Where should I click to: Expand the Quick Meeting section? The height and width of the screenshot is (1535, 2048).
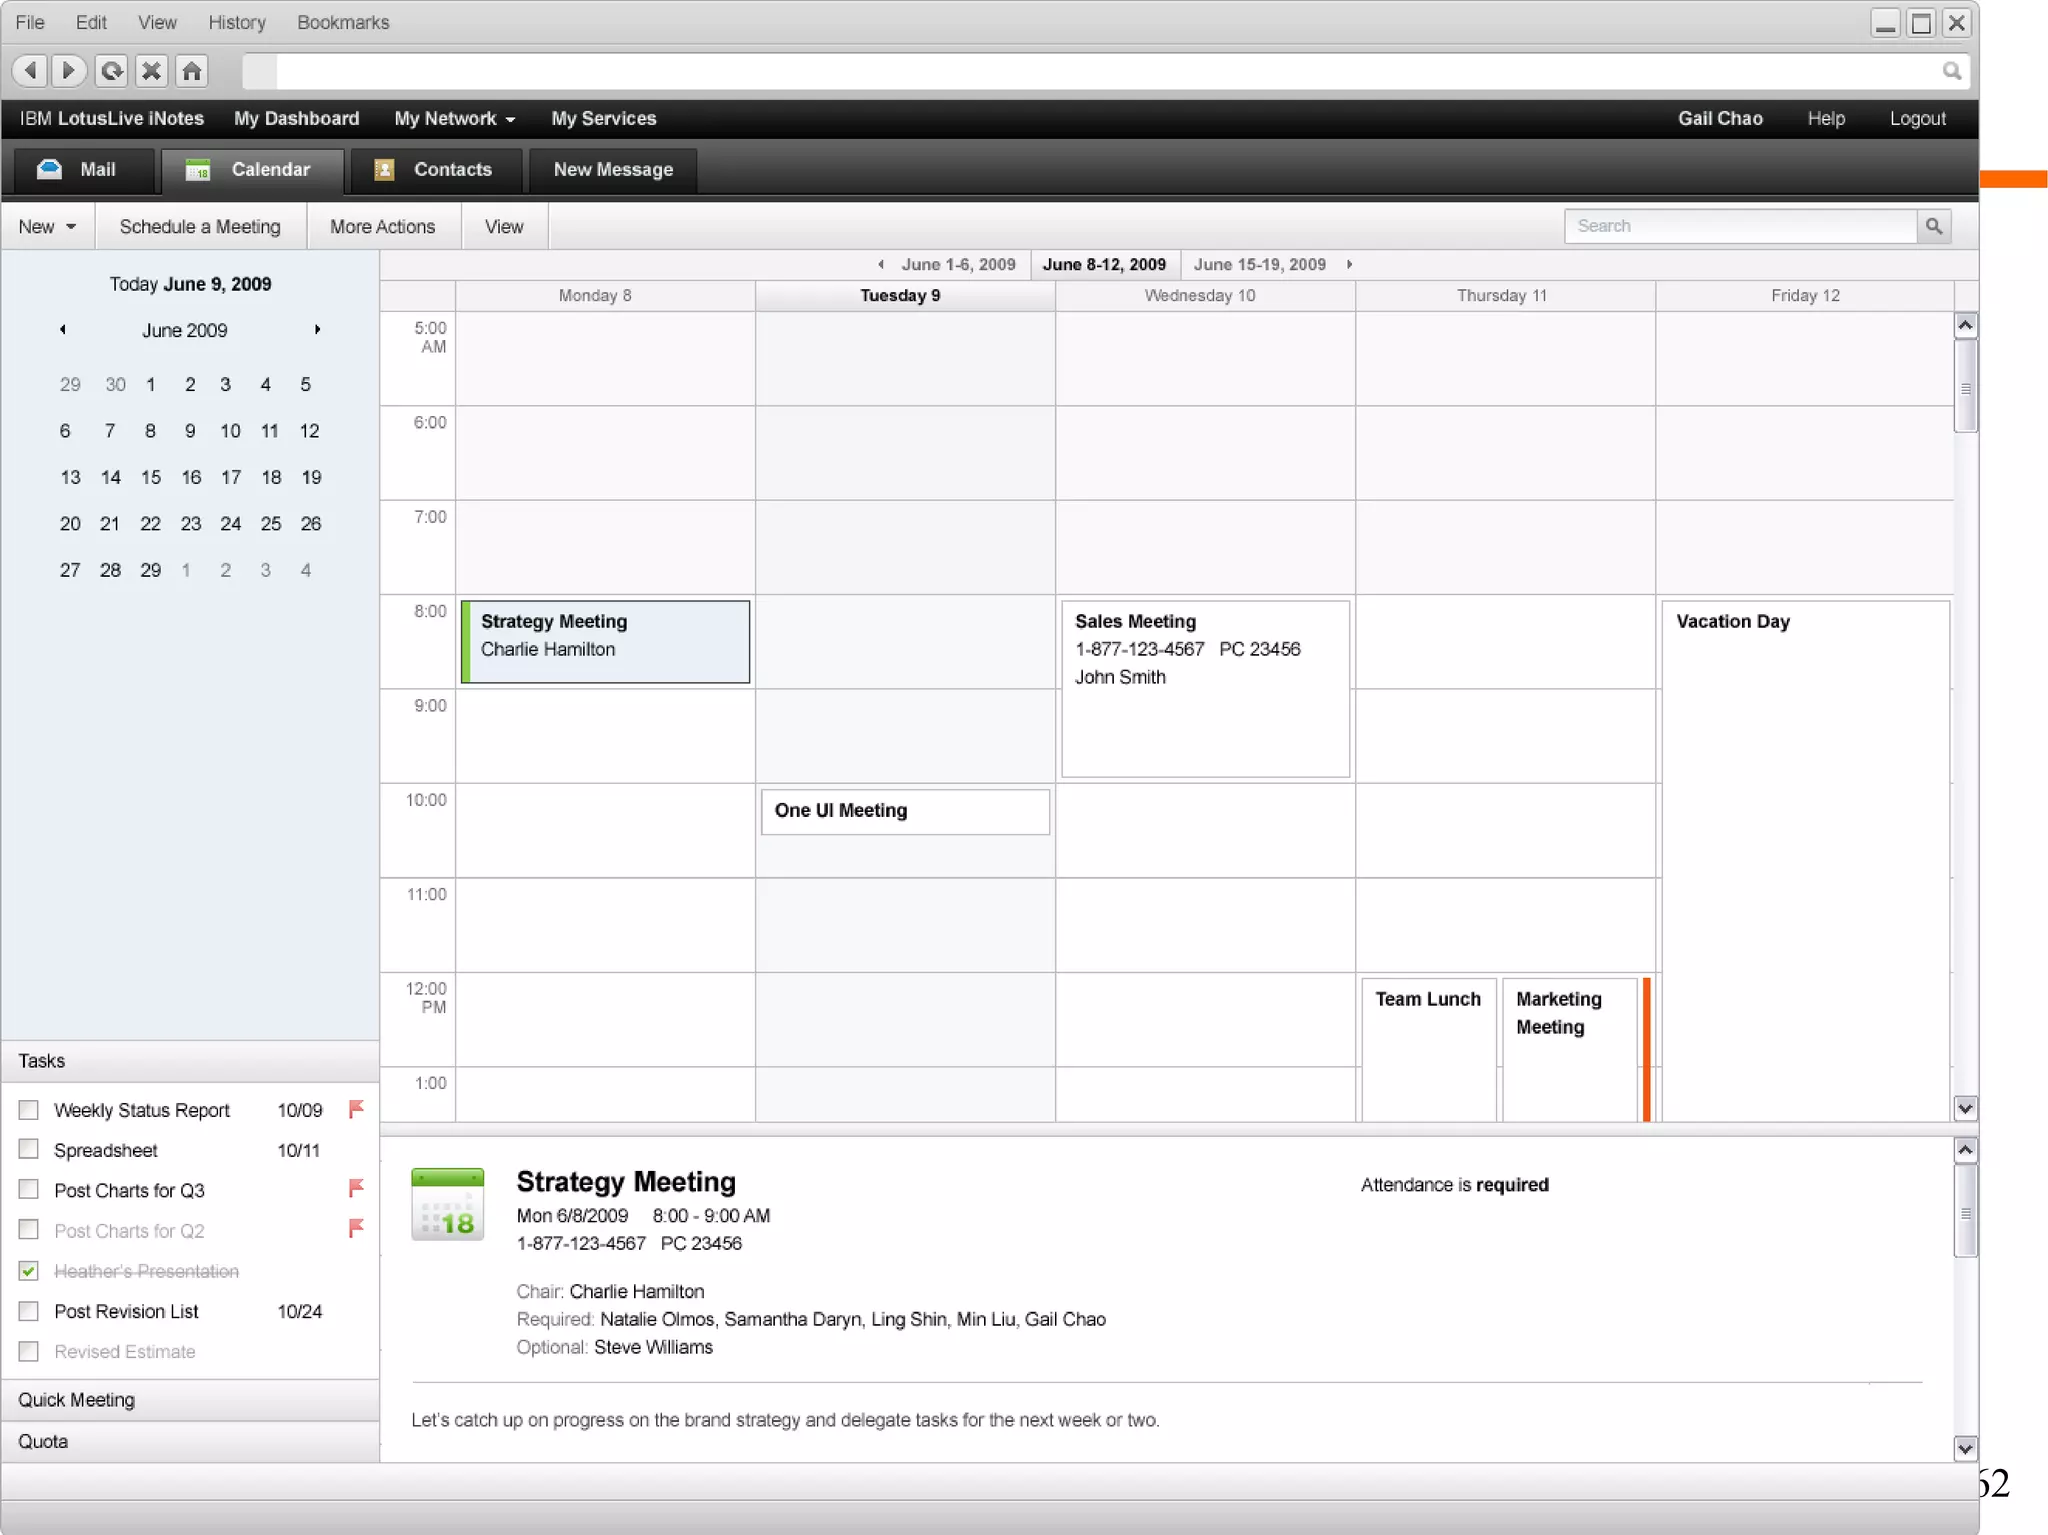tap(77, 1400)
